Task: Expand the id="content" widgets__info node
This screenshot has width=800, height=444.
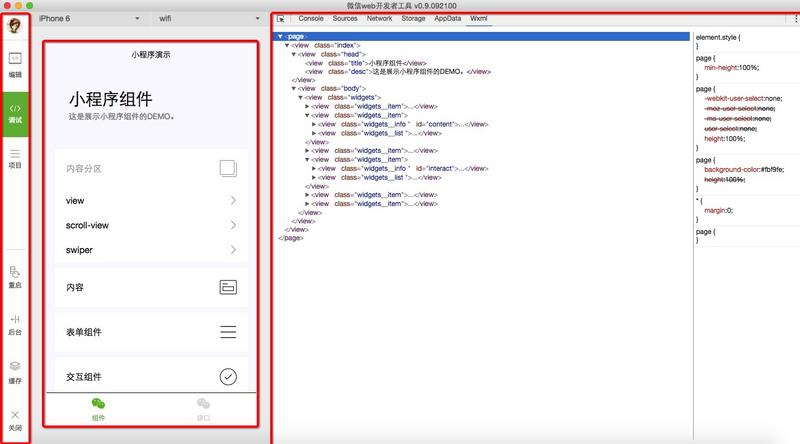Action: (314, 124)
